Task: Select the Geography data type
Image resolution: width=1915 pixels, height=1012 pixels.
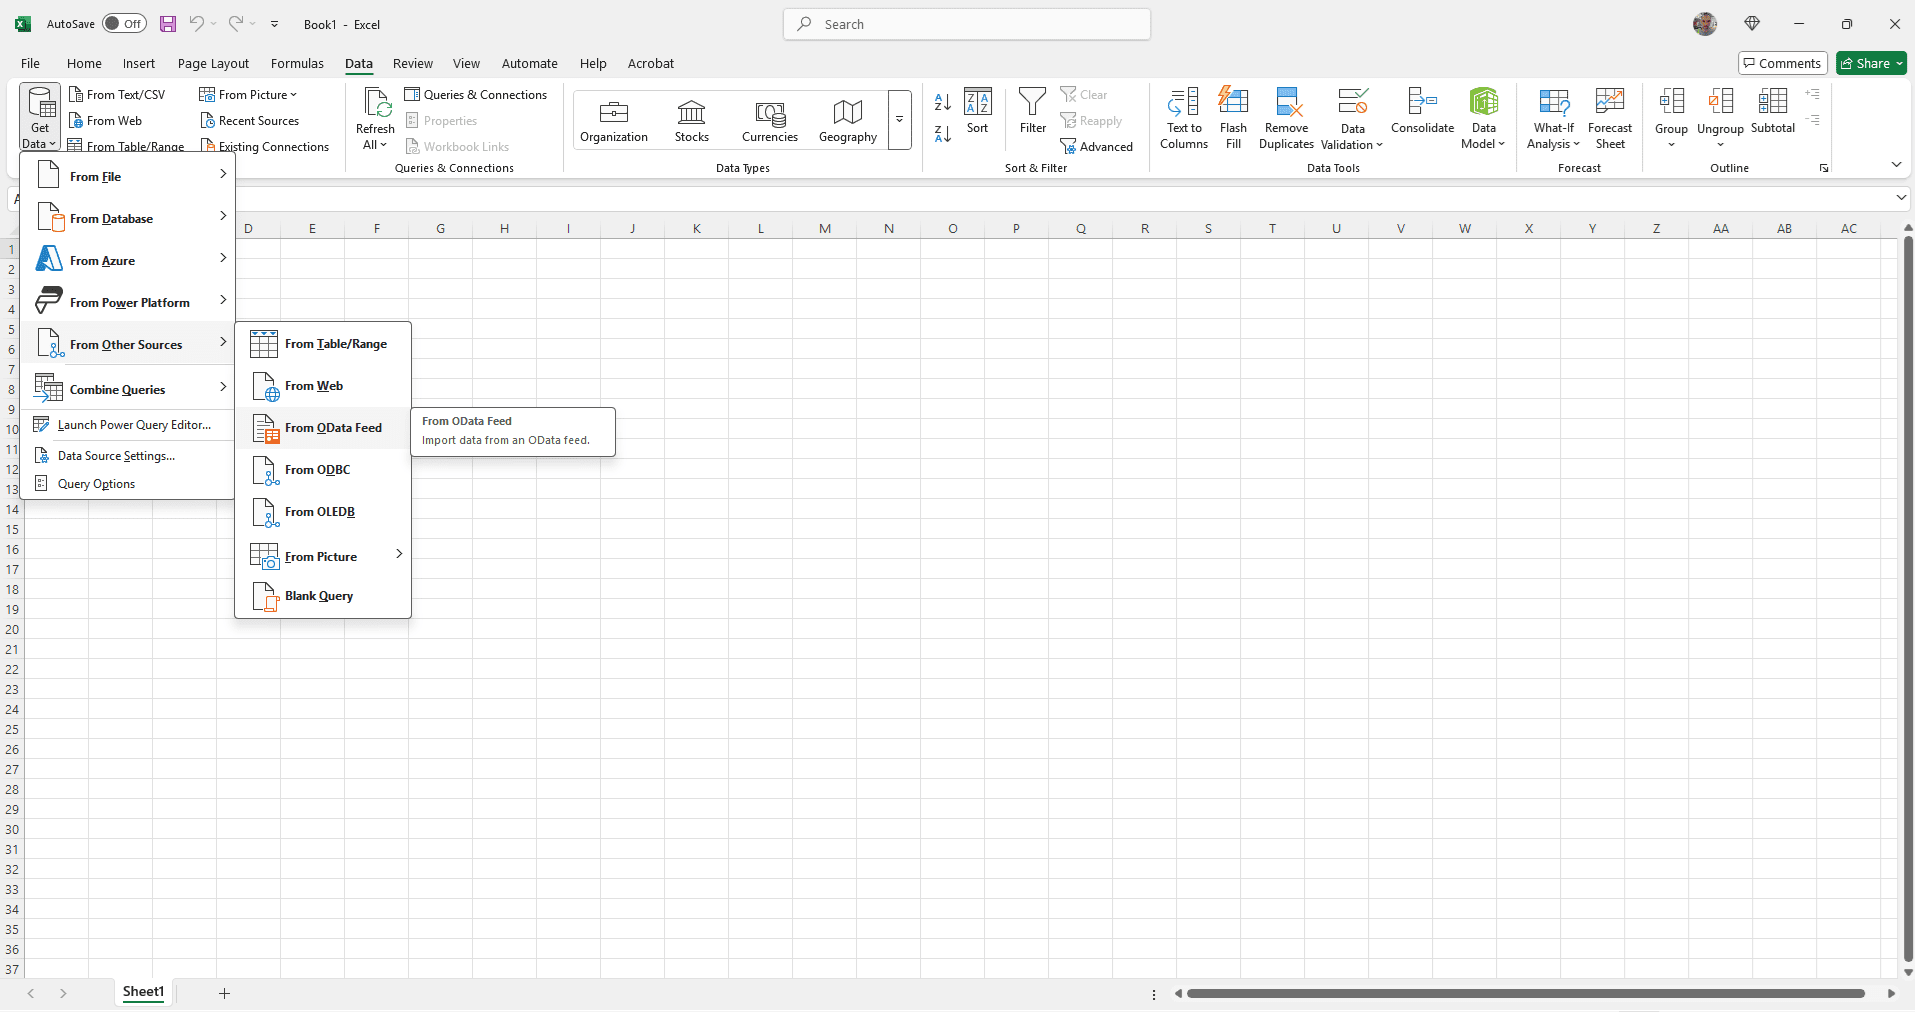Action: [847, 120]
